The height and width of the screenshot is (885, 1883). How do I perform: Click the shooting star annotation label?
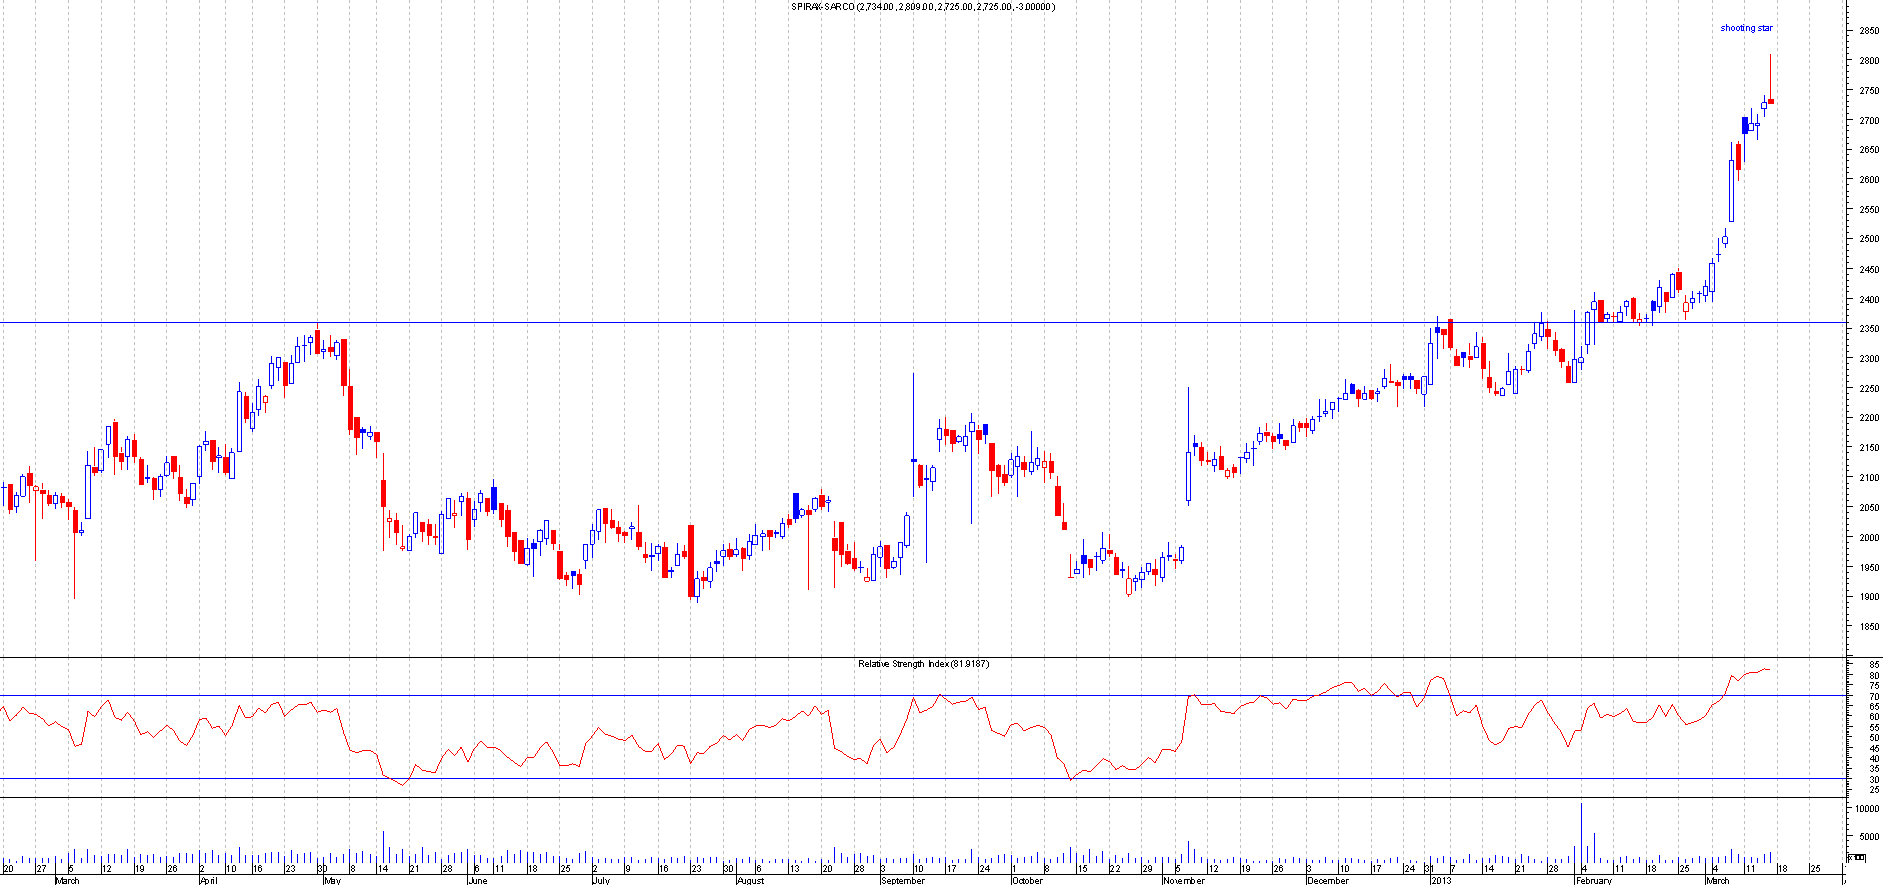tap(1746, 28)
